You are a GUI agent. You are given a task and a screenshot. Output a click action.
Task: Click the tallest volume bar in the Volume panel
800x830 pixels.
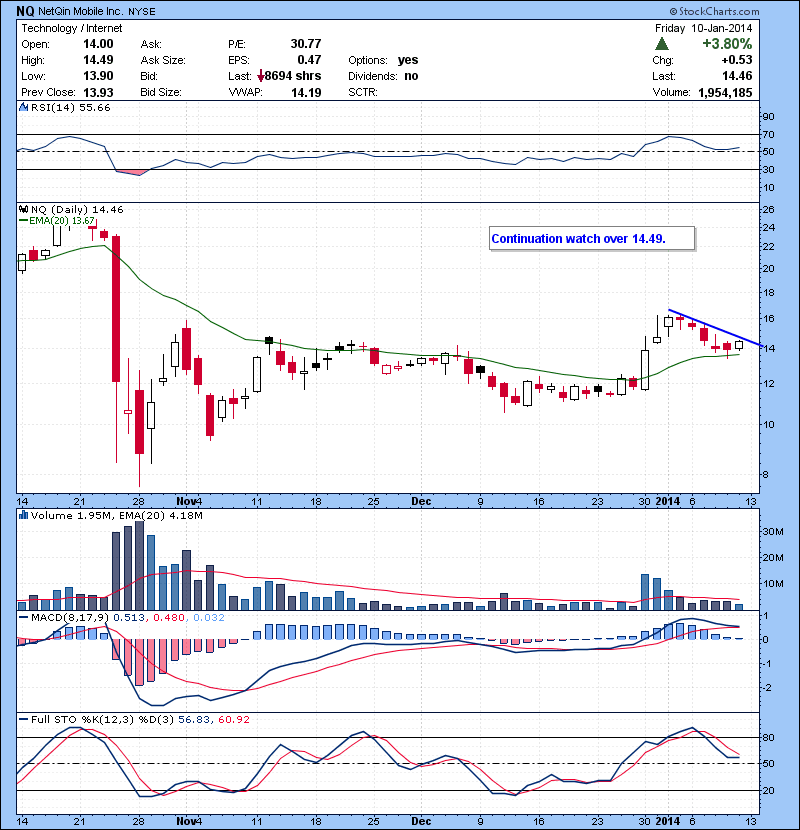(140, 565)
